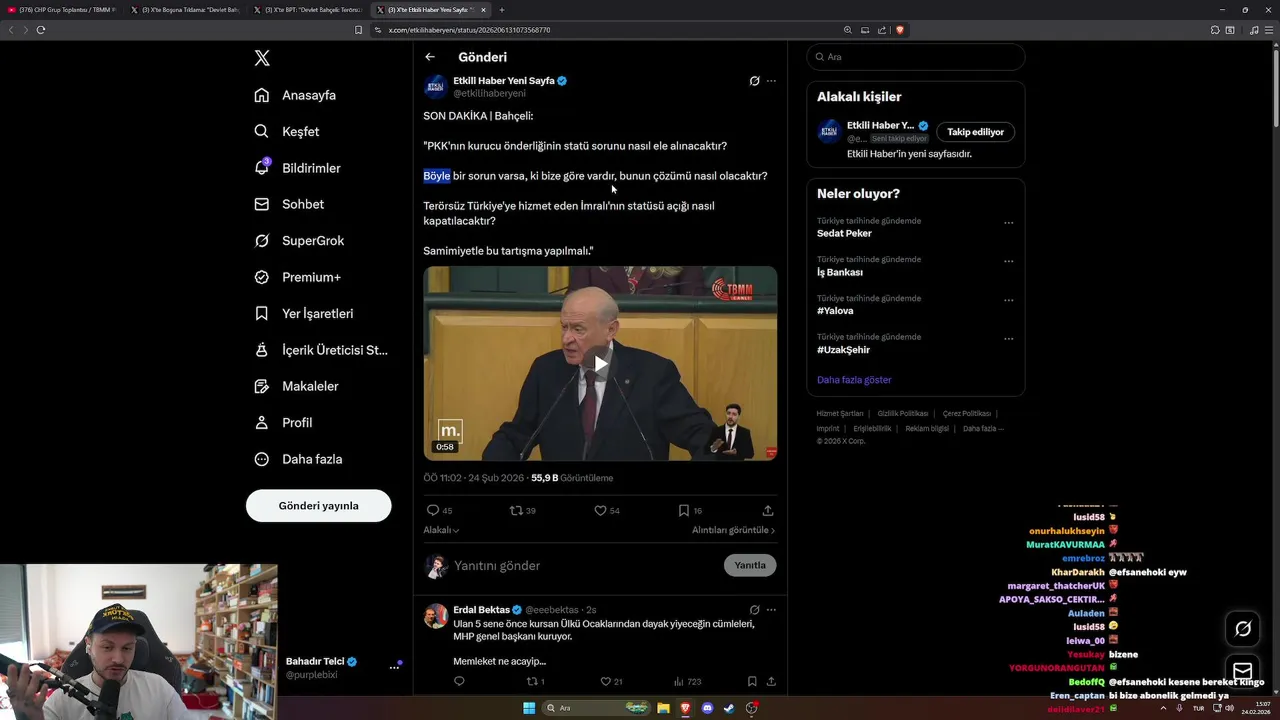The image size is (1280, 720).
Task: Open Bildirimler notifications
Action: [297, 168]
